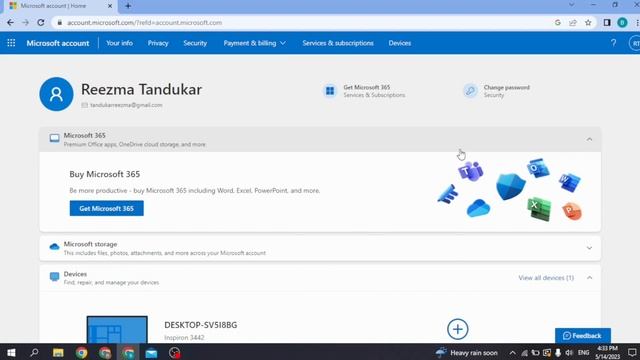This screenshot has height=360, width=640.
Task: Click the blue profile avatar icon
Action: click(56, 94)
